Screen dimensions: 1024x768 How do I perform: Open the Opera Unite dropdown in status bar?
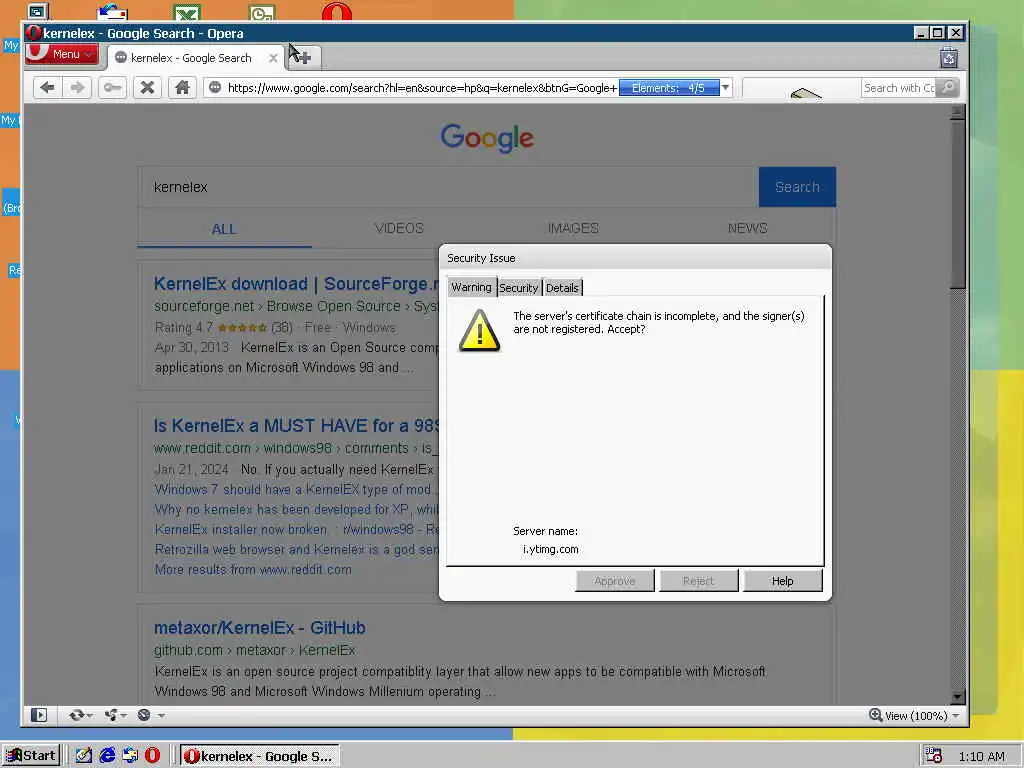pyautogui.click(x=115, y=715)
